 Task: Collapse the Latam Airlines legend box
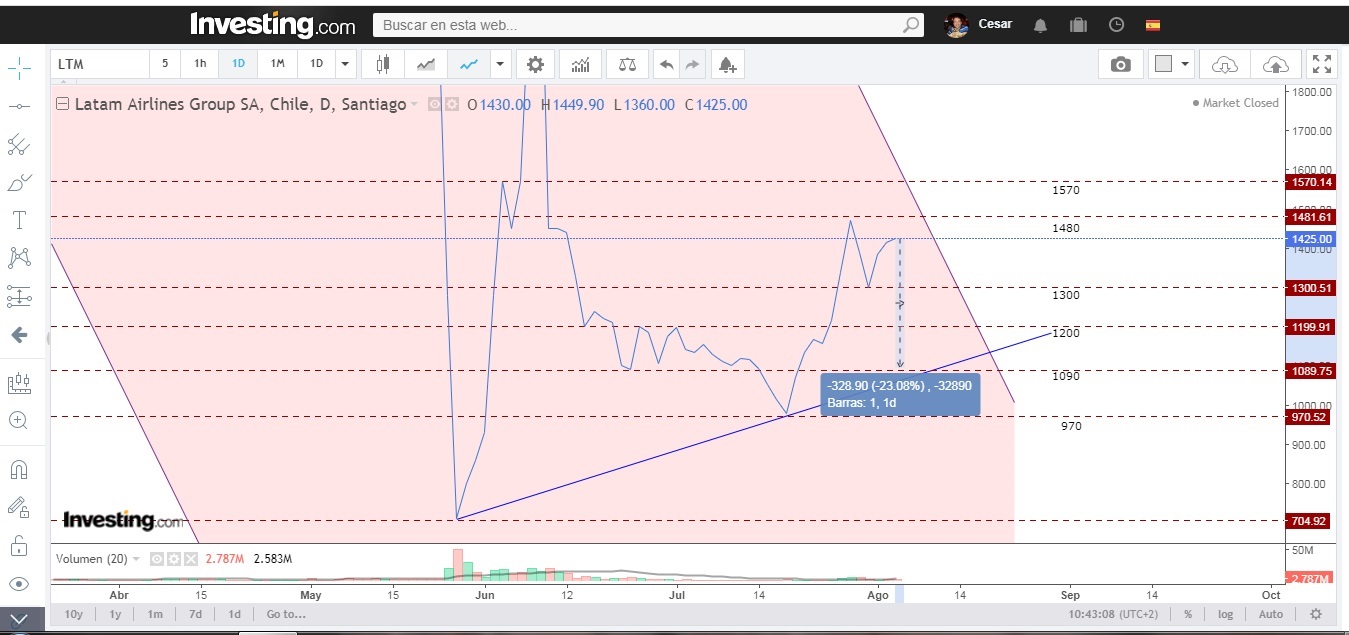(x=62, y=104)
